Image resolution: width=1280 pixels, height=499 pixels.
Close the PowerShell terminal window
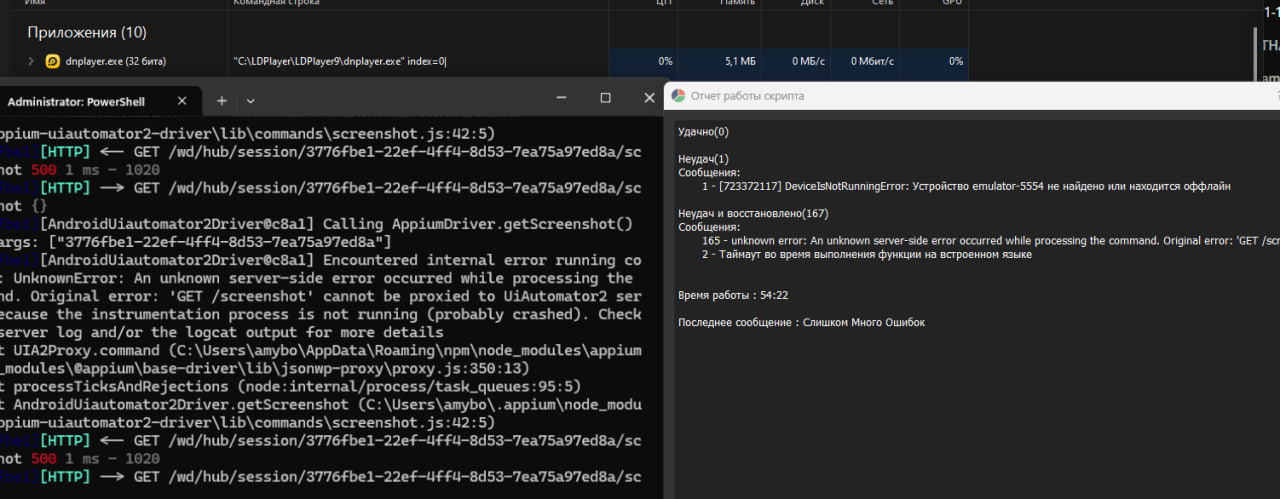point(648,98)
